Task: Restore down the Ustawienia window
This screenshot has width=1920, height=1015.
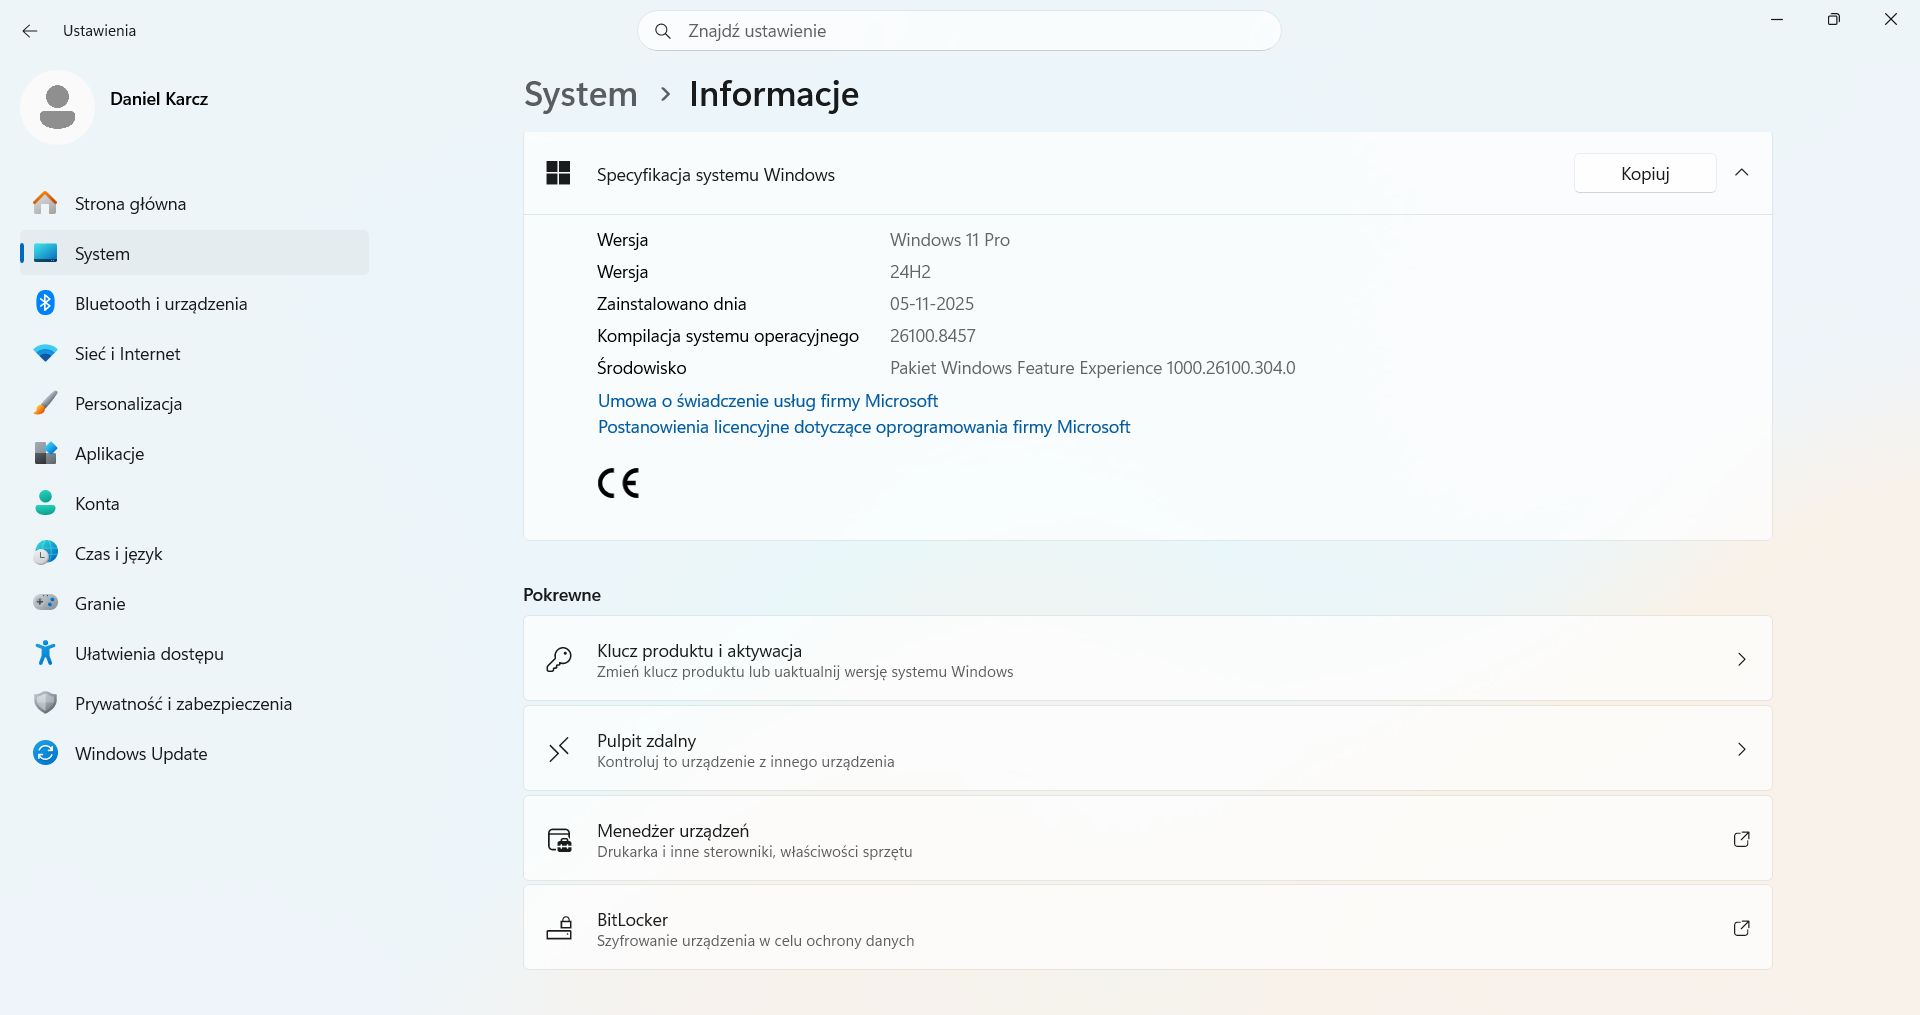Action: tap(1833, 19)
